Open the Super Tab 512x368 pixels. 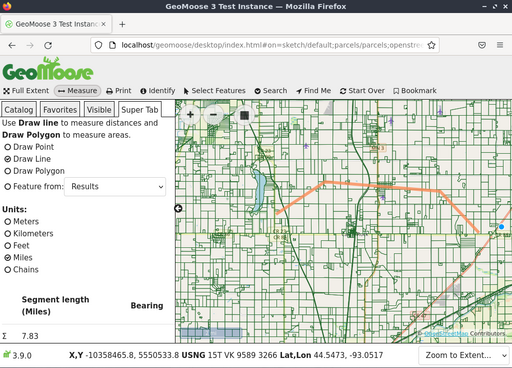(x=140, y=110)
